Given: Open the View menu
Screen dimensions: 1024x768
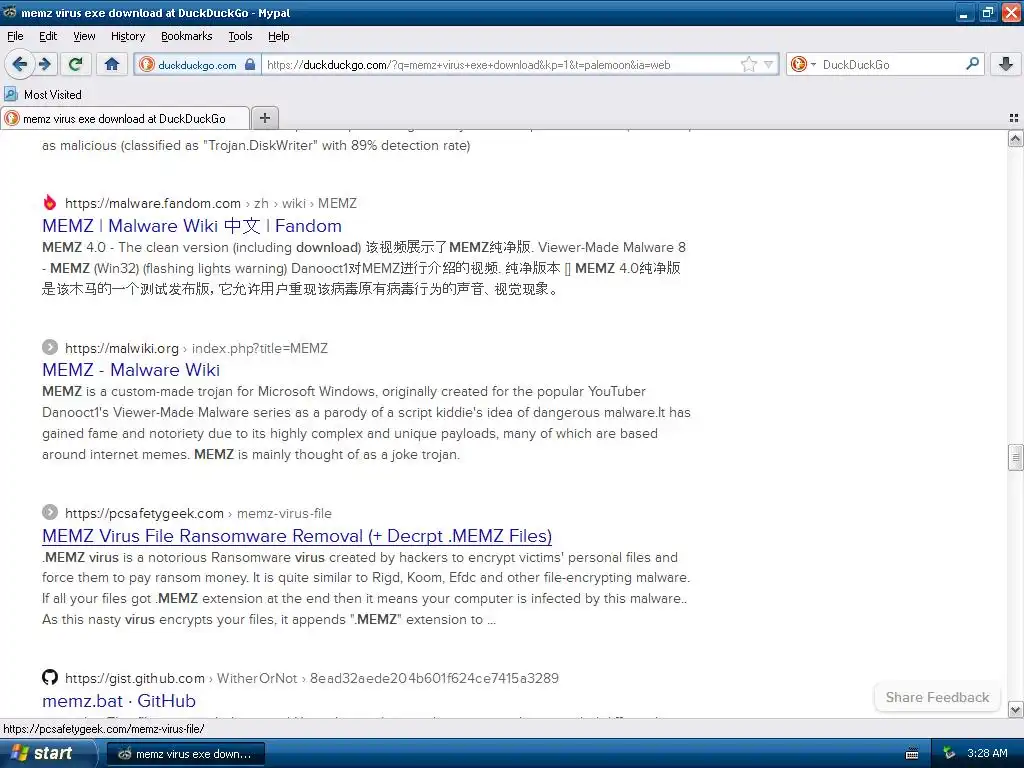Looking at the screenshot, I should [x=84, y=37].
